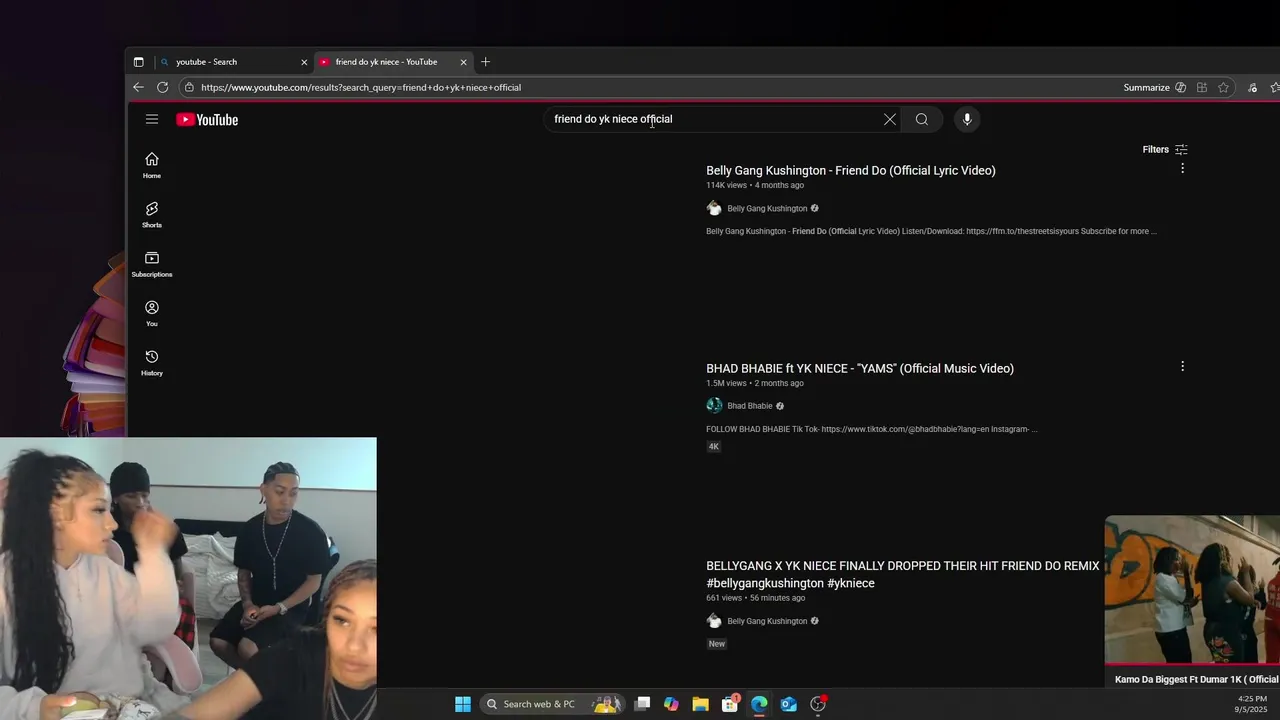Click the Bhad Bhabie channel avatar
Image resolution: width=1280 pixels, height=720 pixels.
click(x=714, y=405)
